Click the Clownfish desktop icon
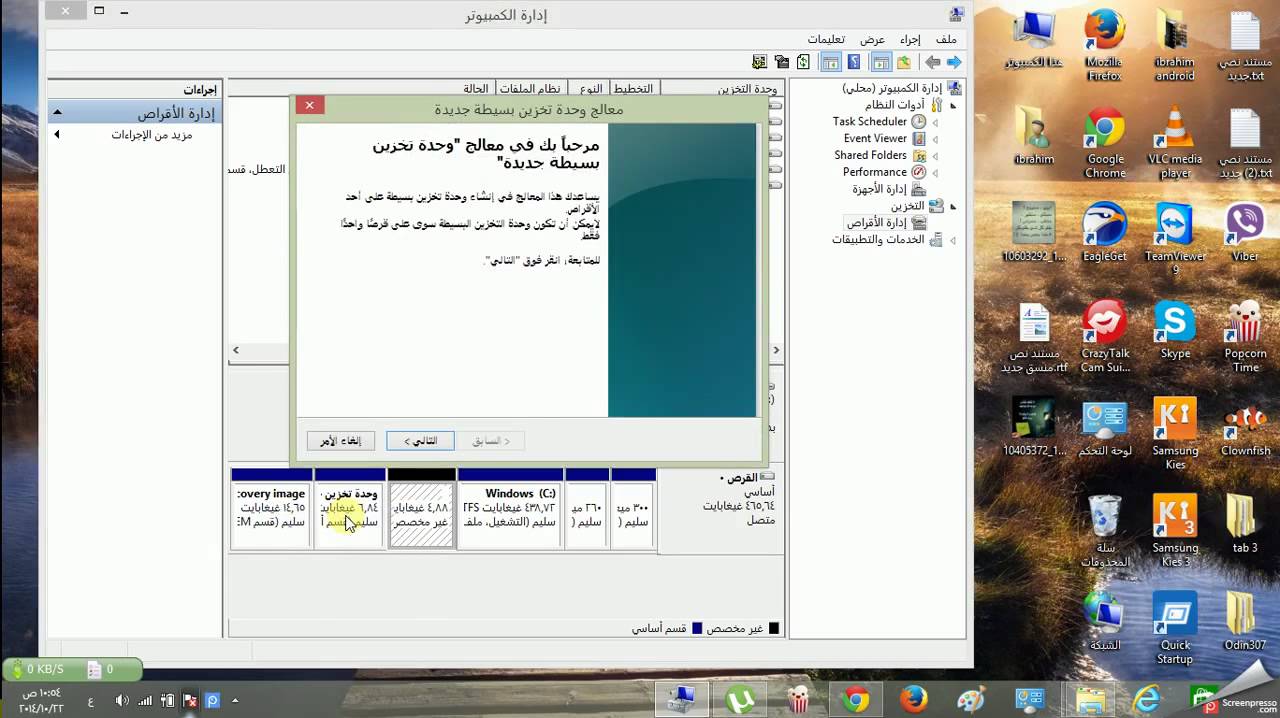1280x718 pixels. [x=1245, y=427]
